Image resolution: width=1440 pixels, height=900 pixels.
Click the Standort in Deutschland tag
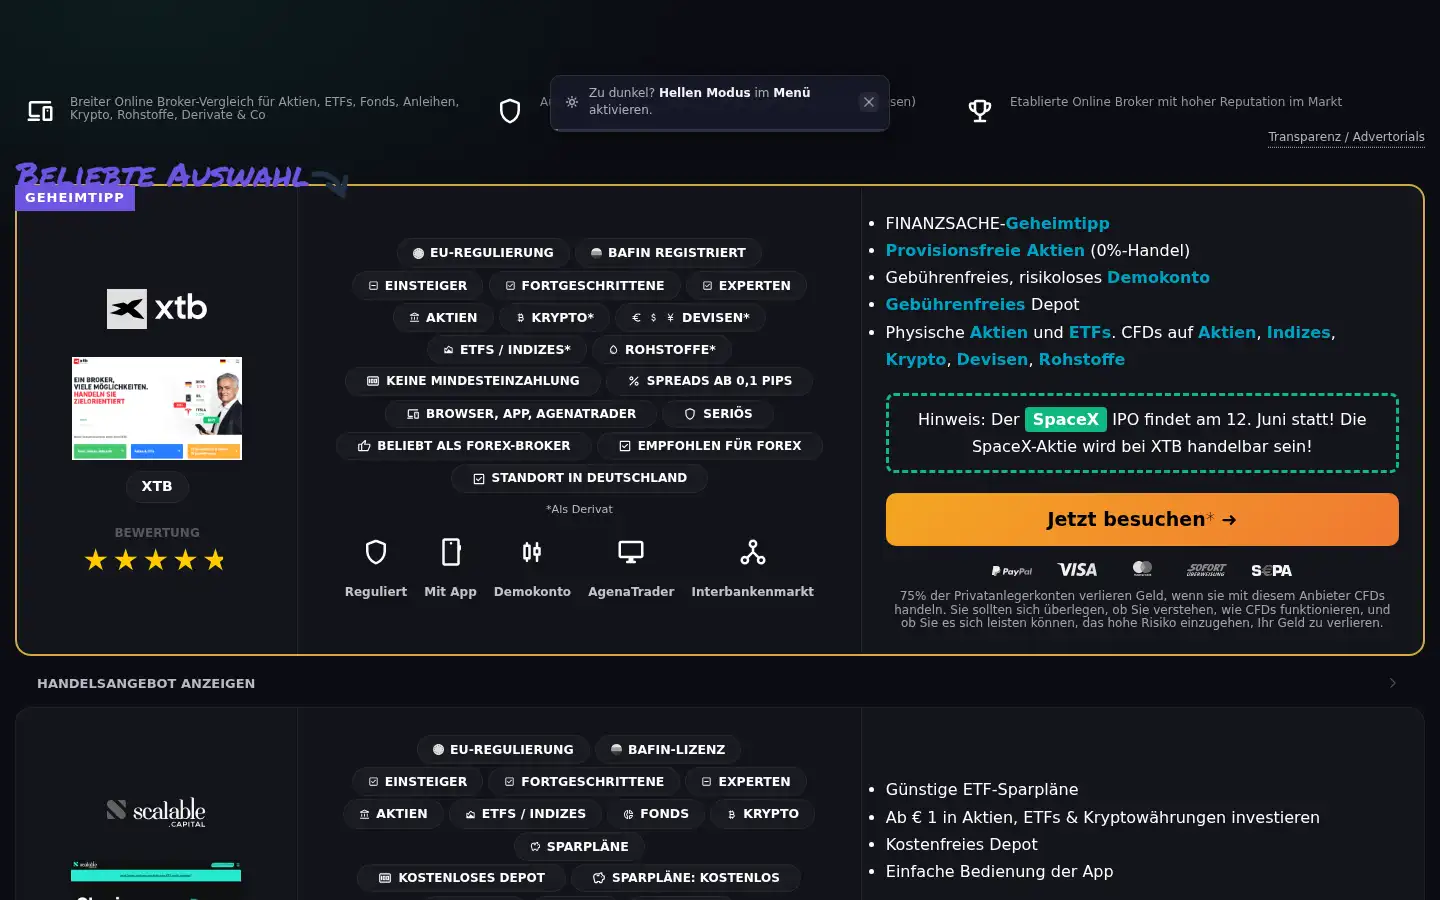point(580,478)
